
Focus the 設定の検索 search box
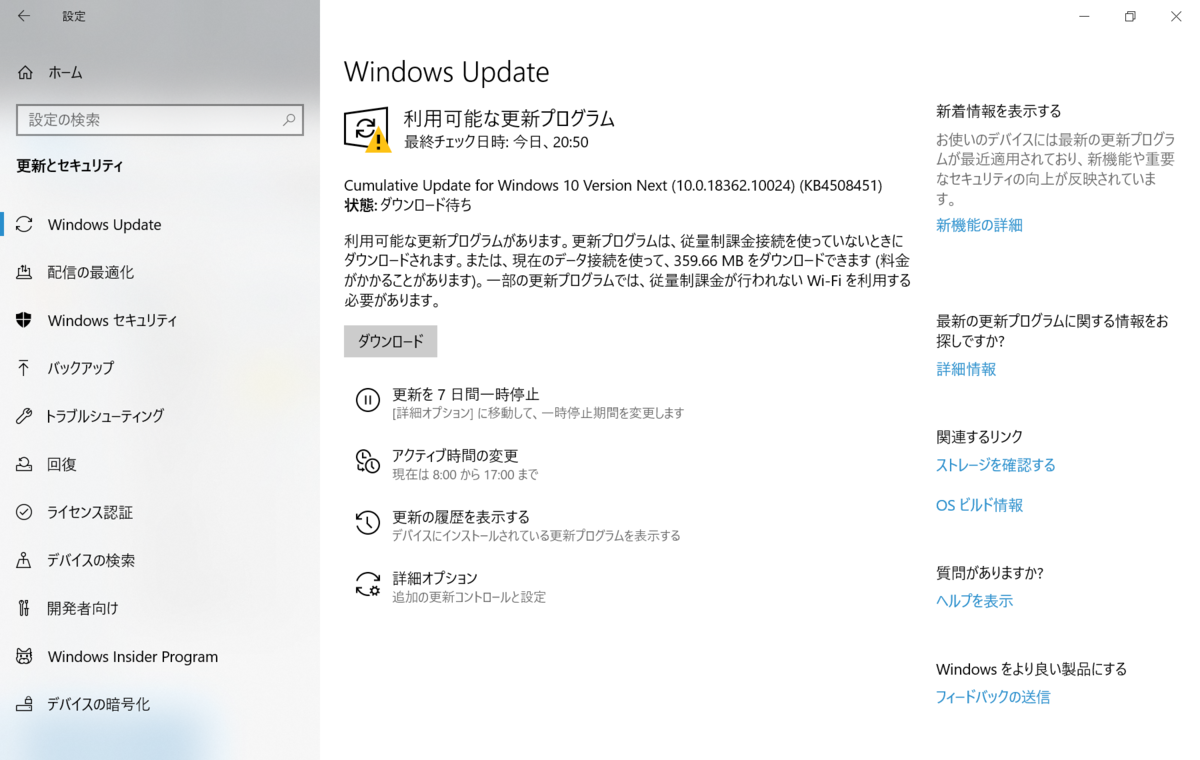coord(160,120)
